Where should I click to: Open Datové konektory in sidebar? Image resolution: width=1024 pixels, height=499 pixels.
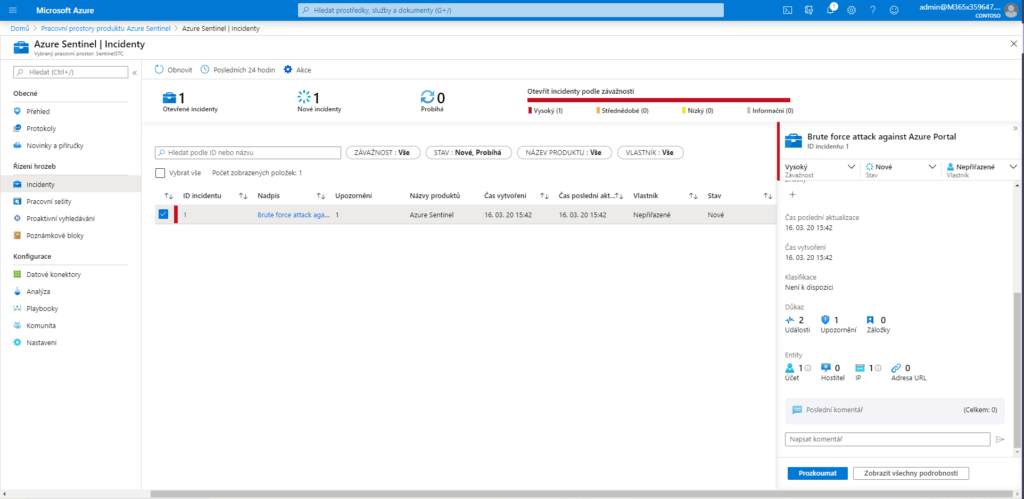pyautogui.click(x=54, y=274)
